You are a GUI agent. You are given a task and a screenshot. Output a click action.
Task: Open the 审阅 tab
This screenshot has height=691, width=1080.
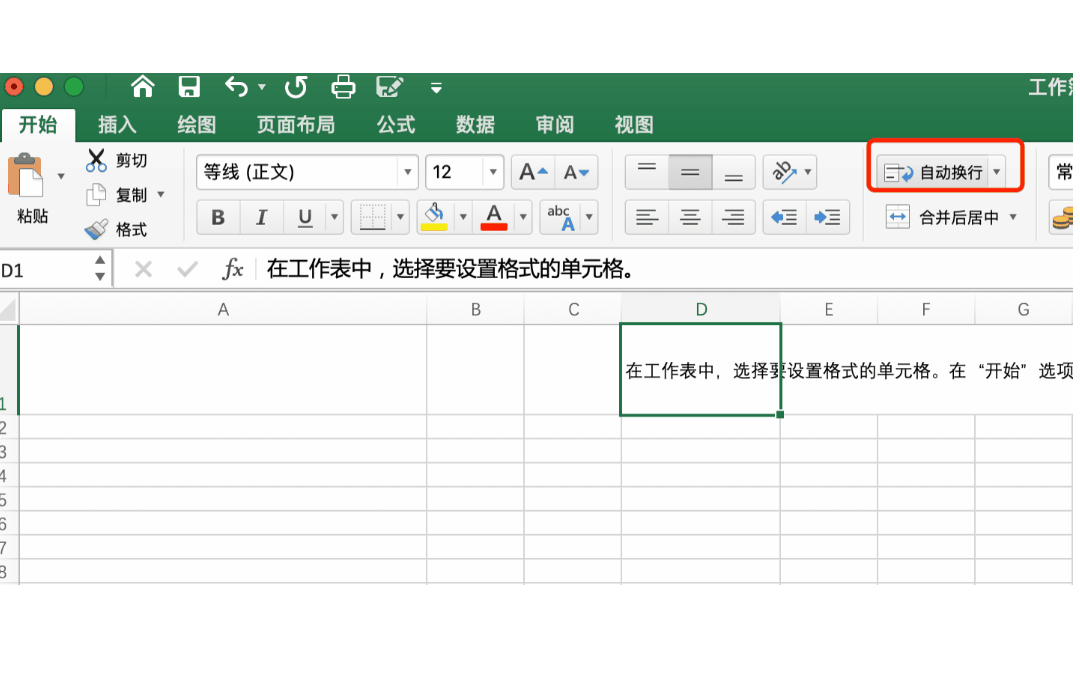(554, 125)
